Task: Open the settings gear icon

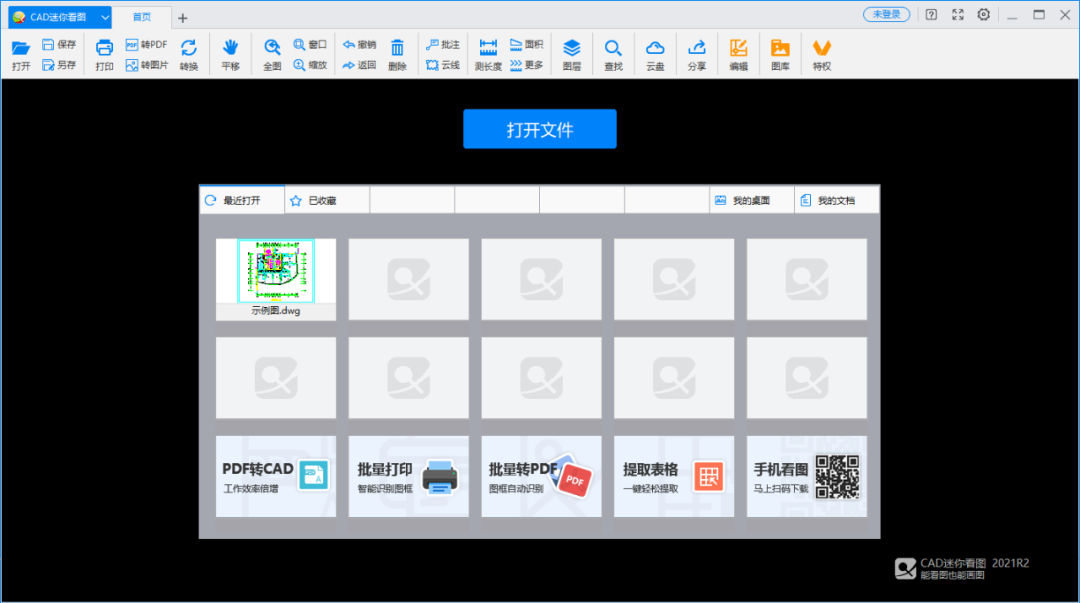Action: coord(984,14)
